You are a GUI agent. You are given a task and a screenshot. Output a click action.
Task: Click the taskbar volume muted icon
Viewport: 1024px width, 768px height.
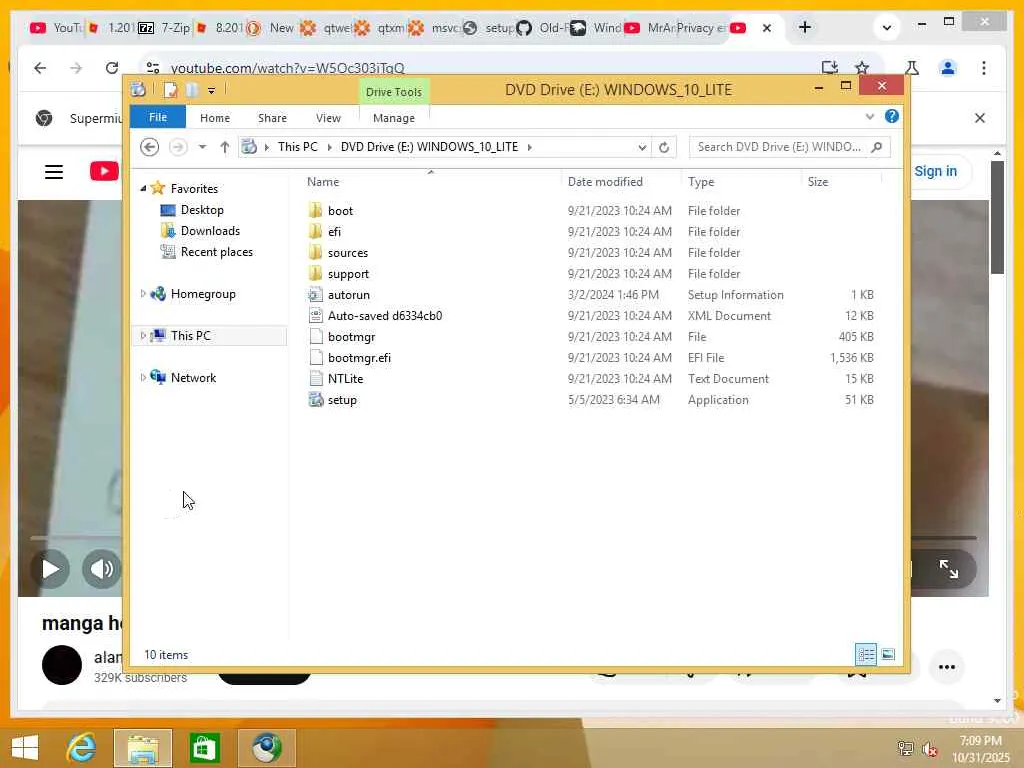click(x=929, y=749)
